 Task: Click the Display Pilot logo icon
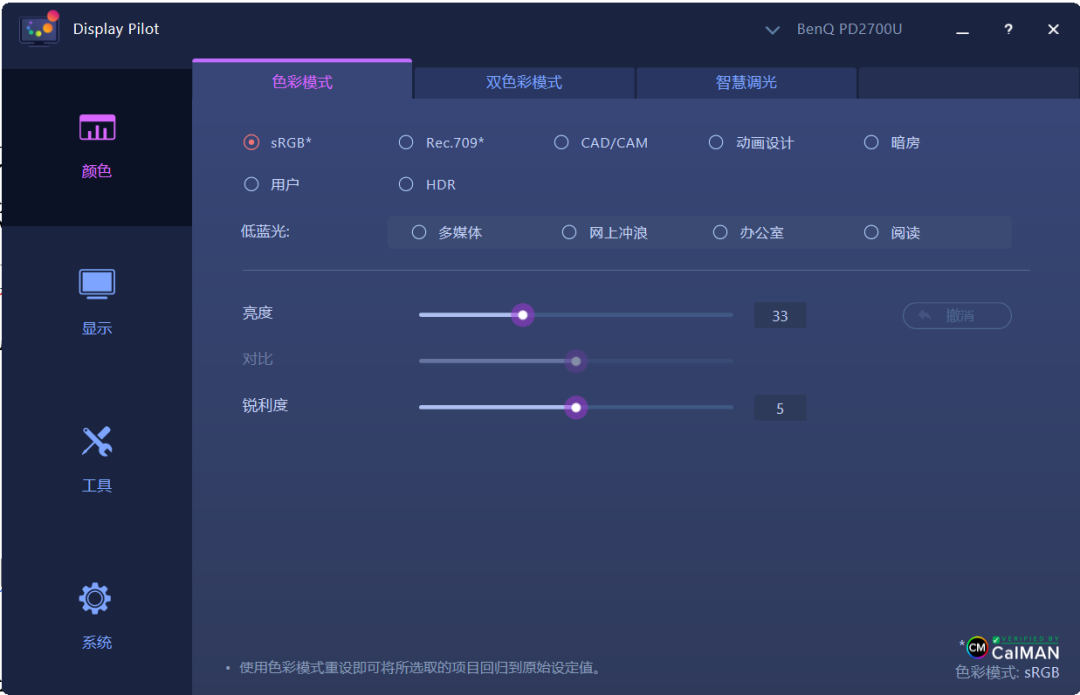pyautogui.click(x=38, y=29)
